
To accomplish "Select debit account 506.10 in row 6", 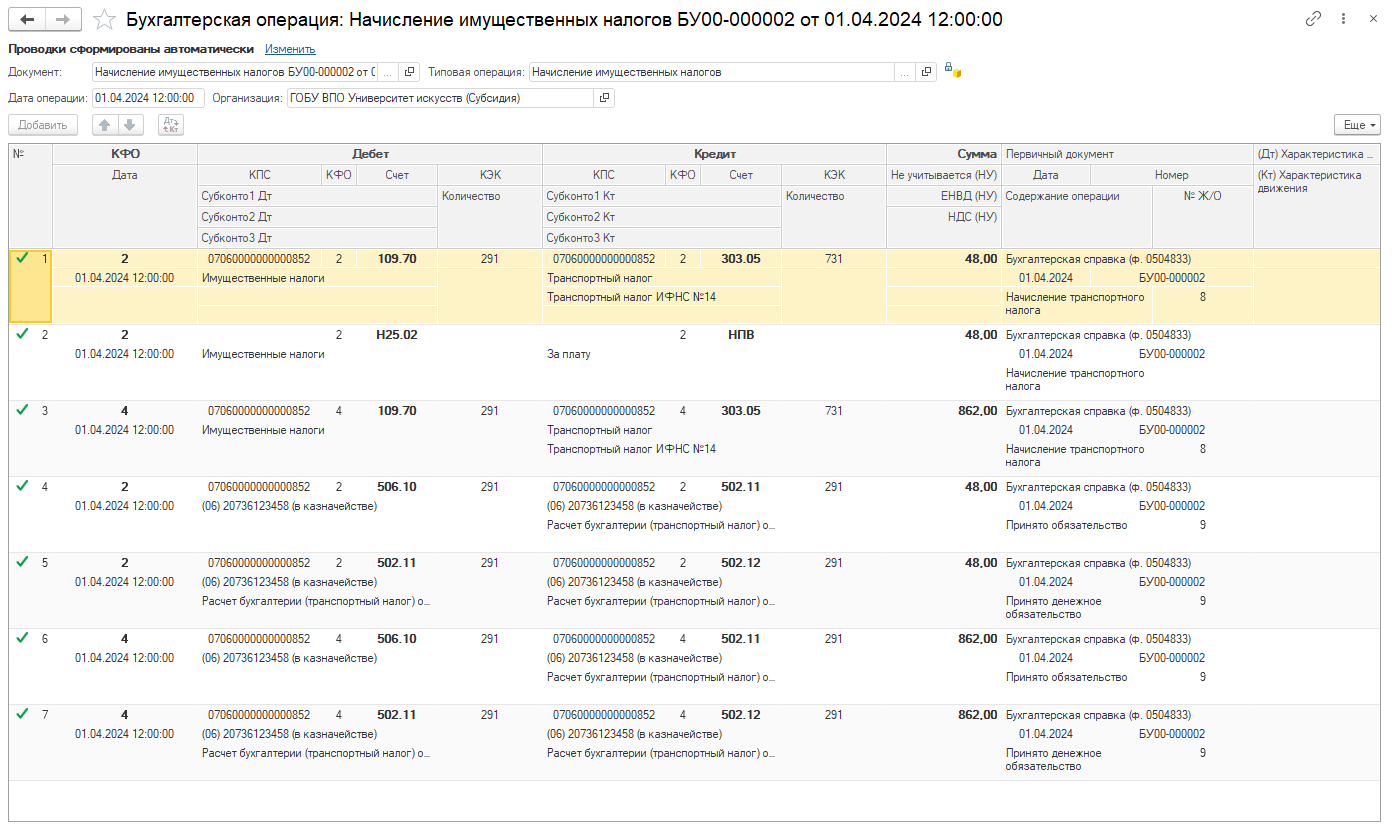I will [397, 639].
